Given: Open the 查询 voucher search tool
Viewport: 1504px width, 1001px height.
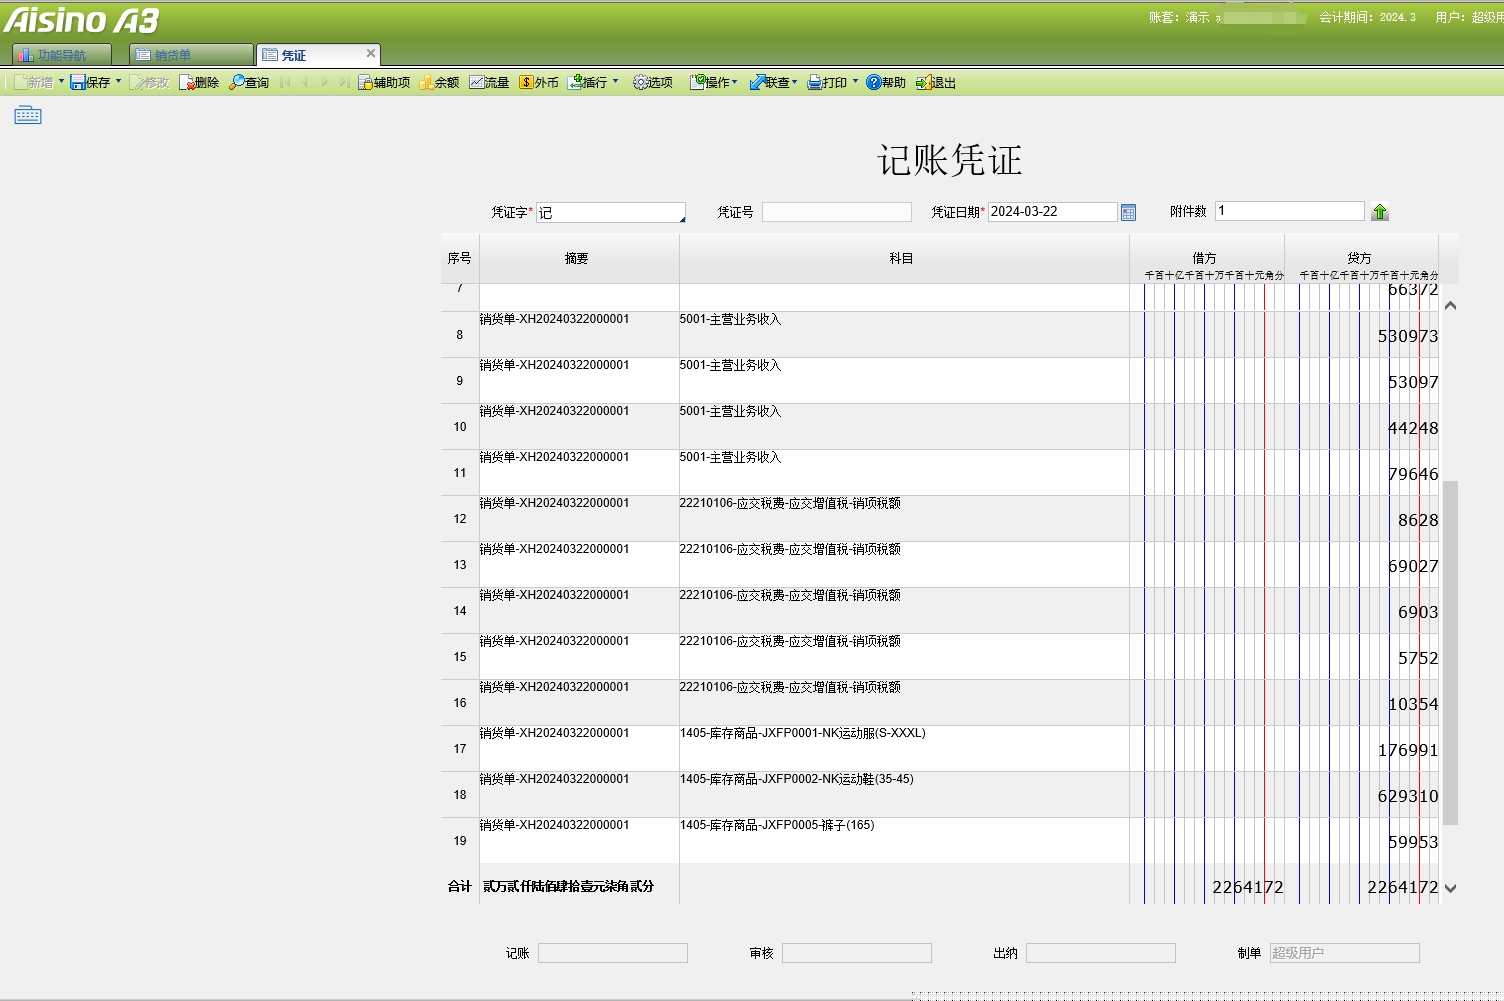Looking at the screenshot, I should (249, 82).
